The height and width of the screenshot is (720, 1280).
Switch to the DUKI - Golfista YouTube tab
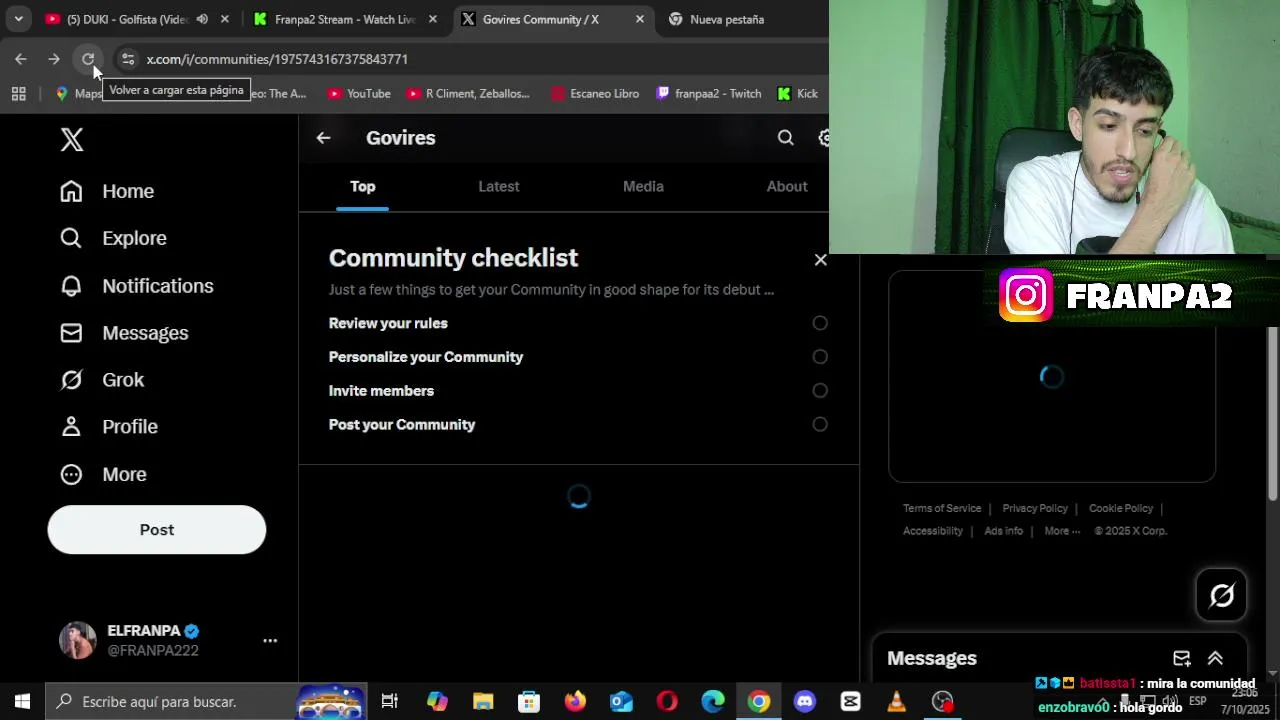tap(127, 19)
